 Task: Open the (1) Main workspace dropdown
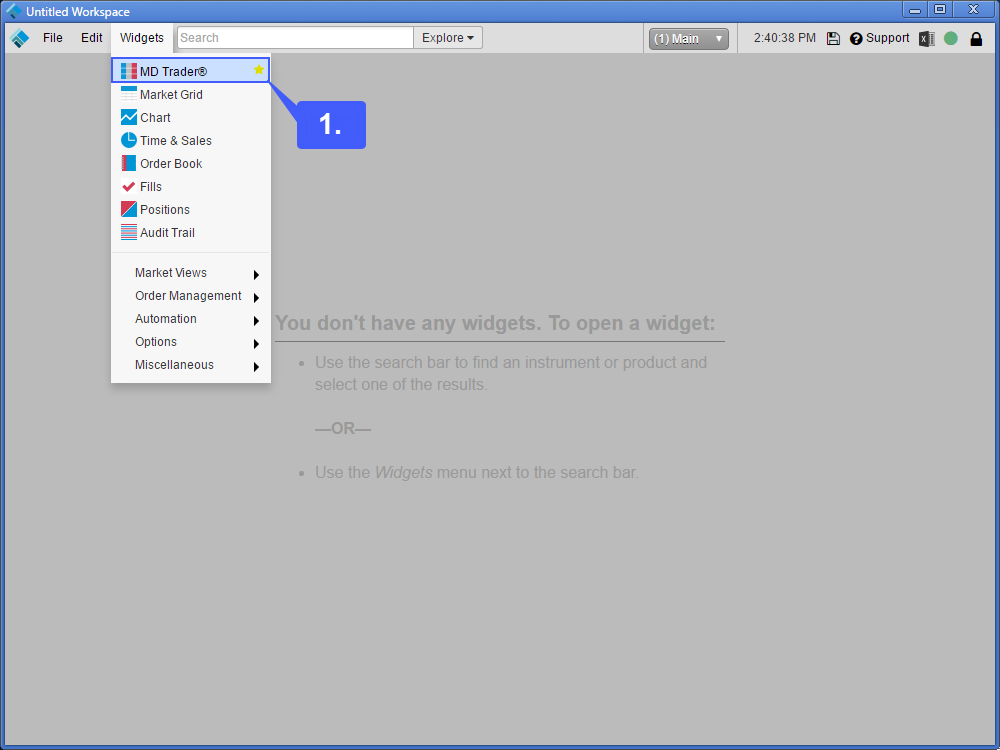tap(689, 39)
